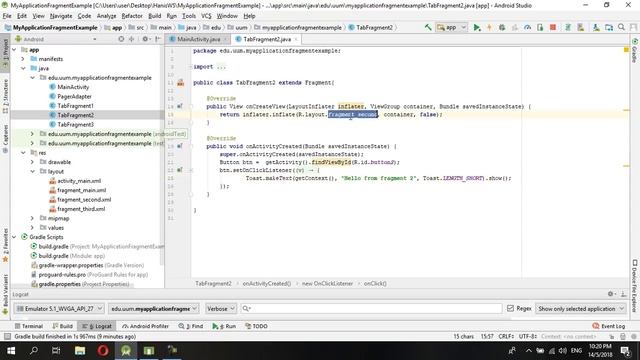The image size is (640, 360).
Task: Collapse the Gradle Scripts node
Action: tap(14, 238)
